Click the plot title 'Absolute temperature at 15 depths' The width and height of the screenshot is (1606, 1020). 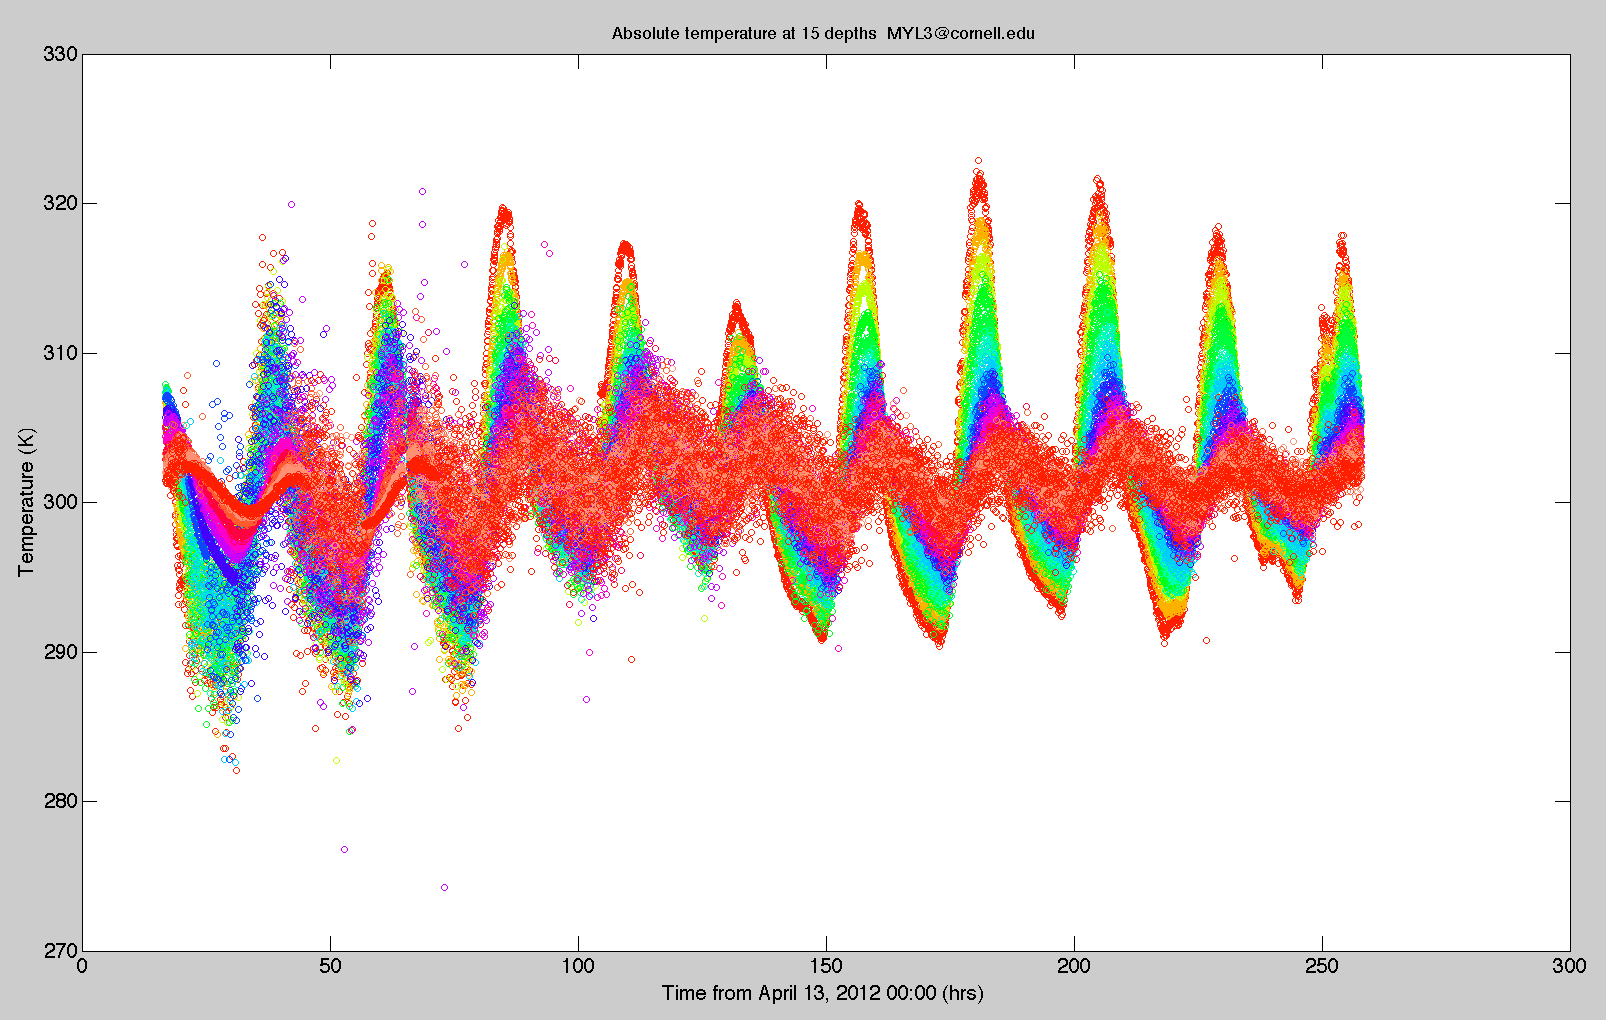point(743,33)
